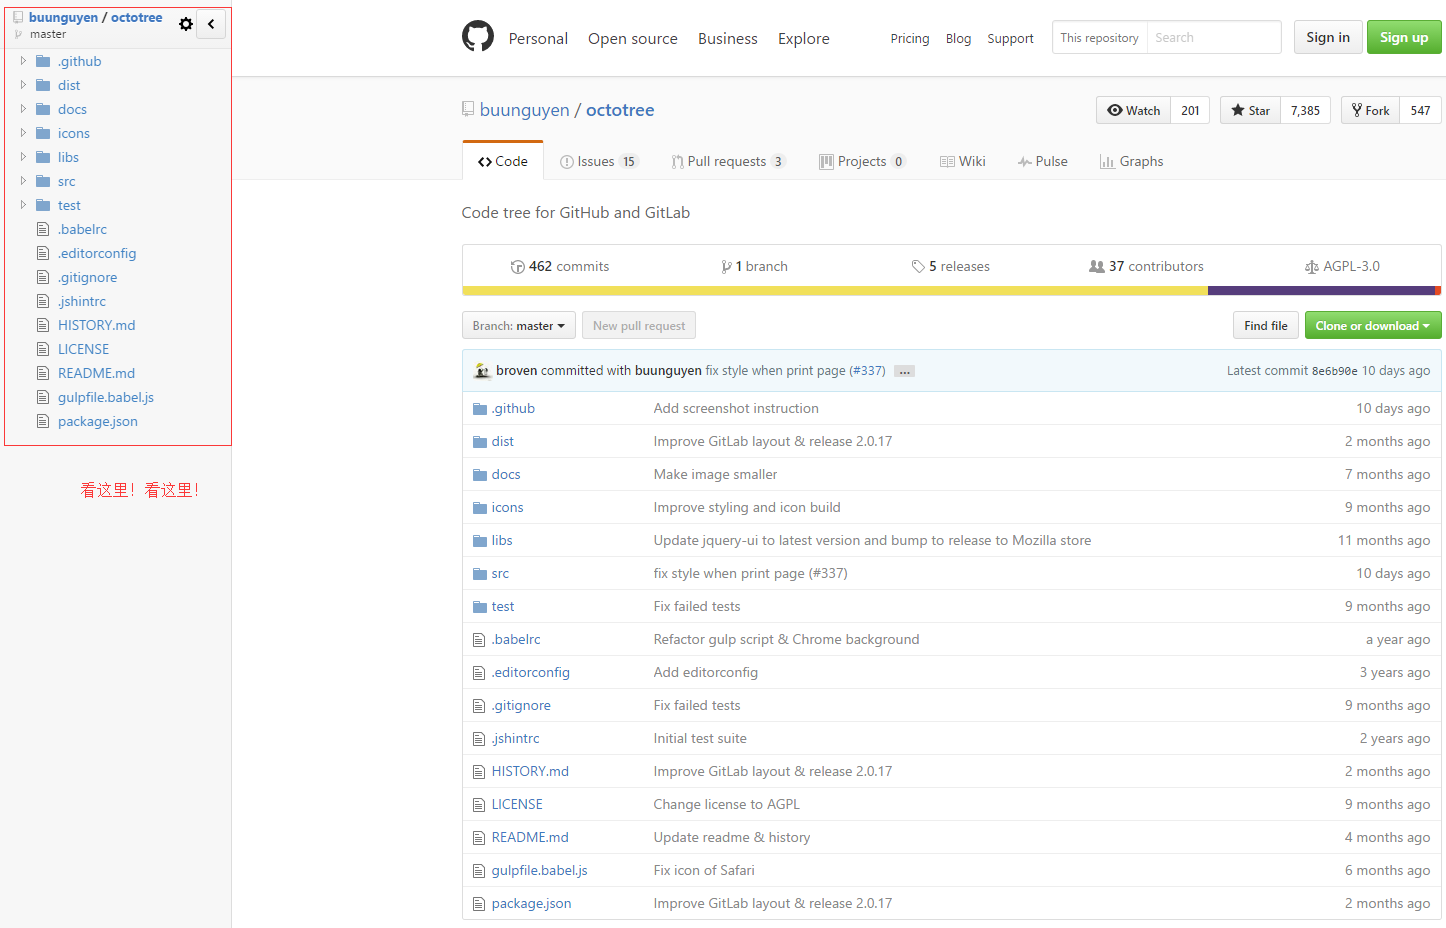
Task: Expand the .github folder in sidebar tree
Action: coord(24,61)
